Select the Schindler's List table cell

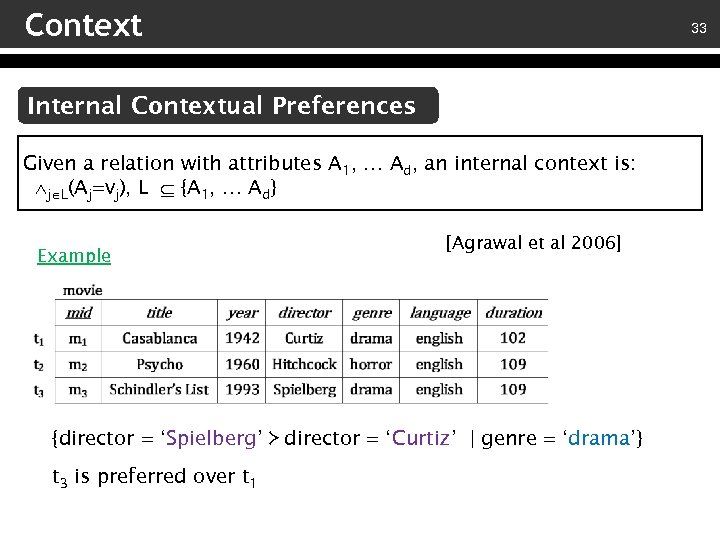click(x=159, y=389)
